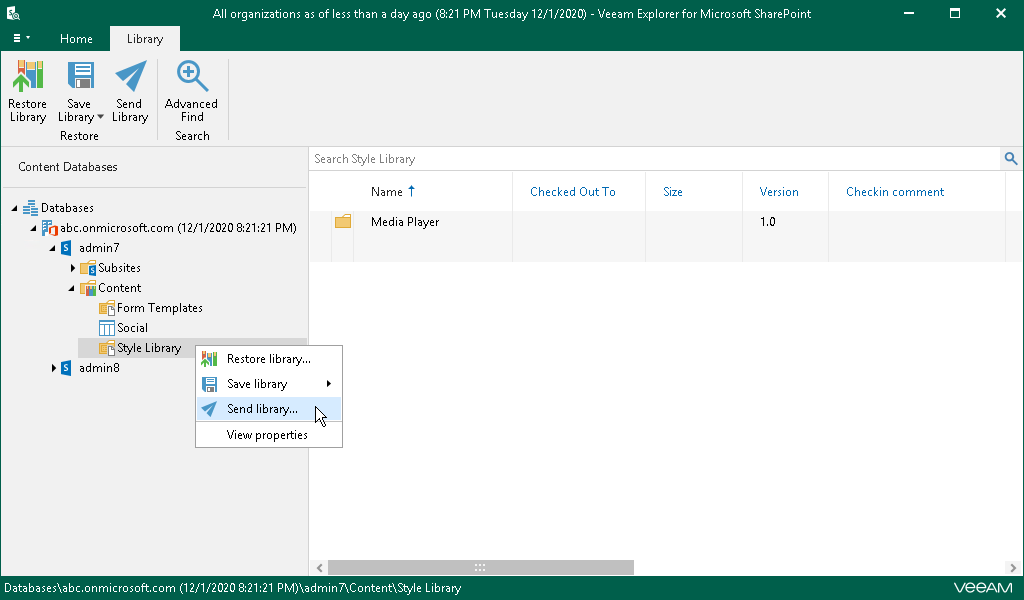1024x600 pixels.
Task: Collapse the Databases tree node
Action: coord(14,208)
